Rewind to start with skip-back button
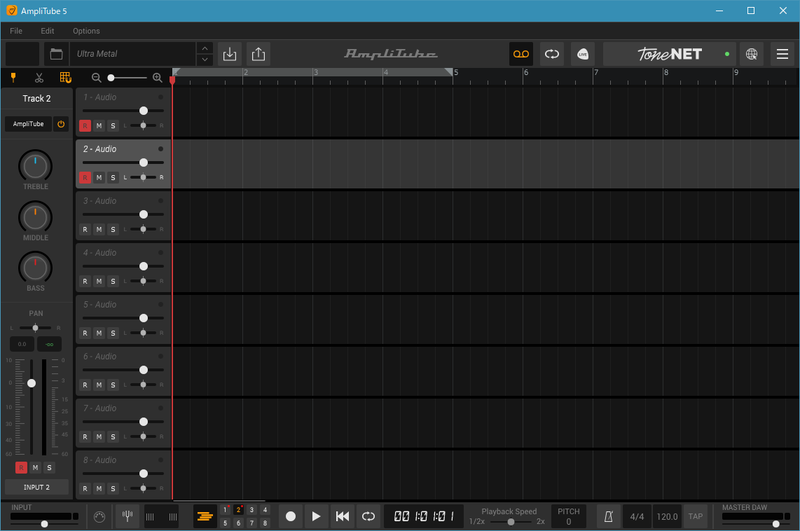 pyautogui.click(x=342, y=516)
